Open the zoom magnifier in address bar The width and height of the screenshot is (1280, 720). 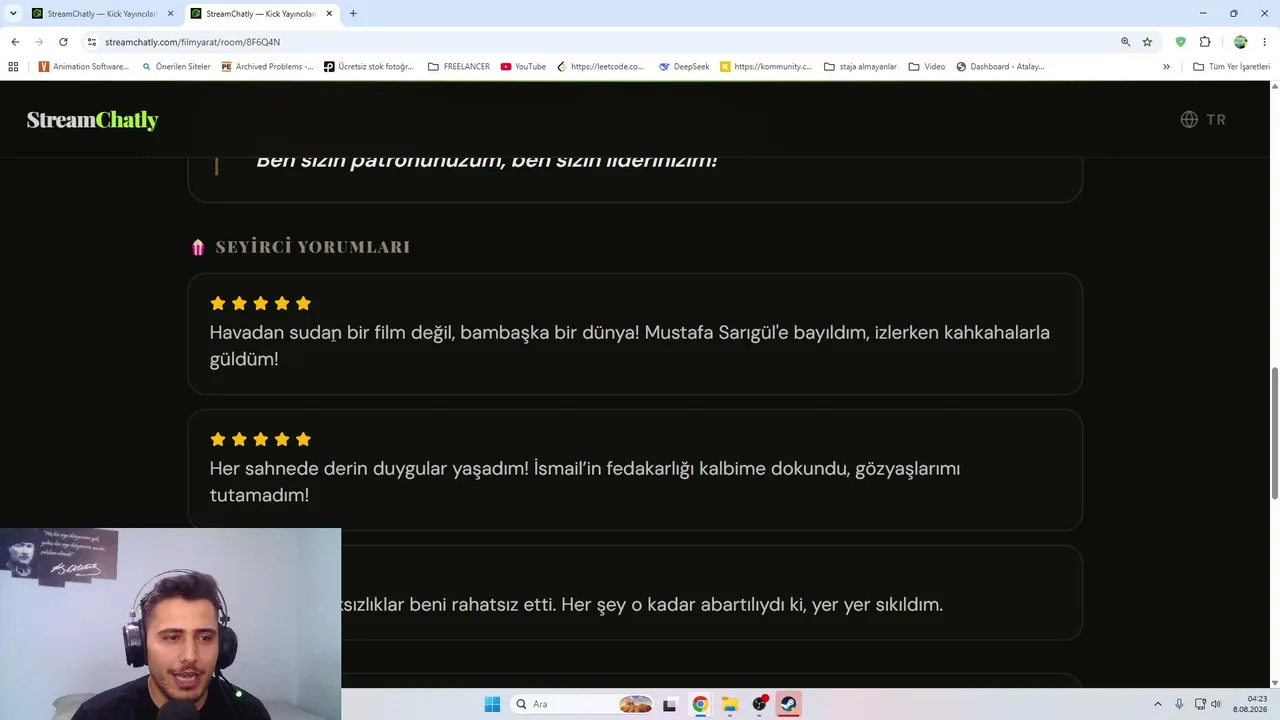click(x=1125, y=42)
